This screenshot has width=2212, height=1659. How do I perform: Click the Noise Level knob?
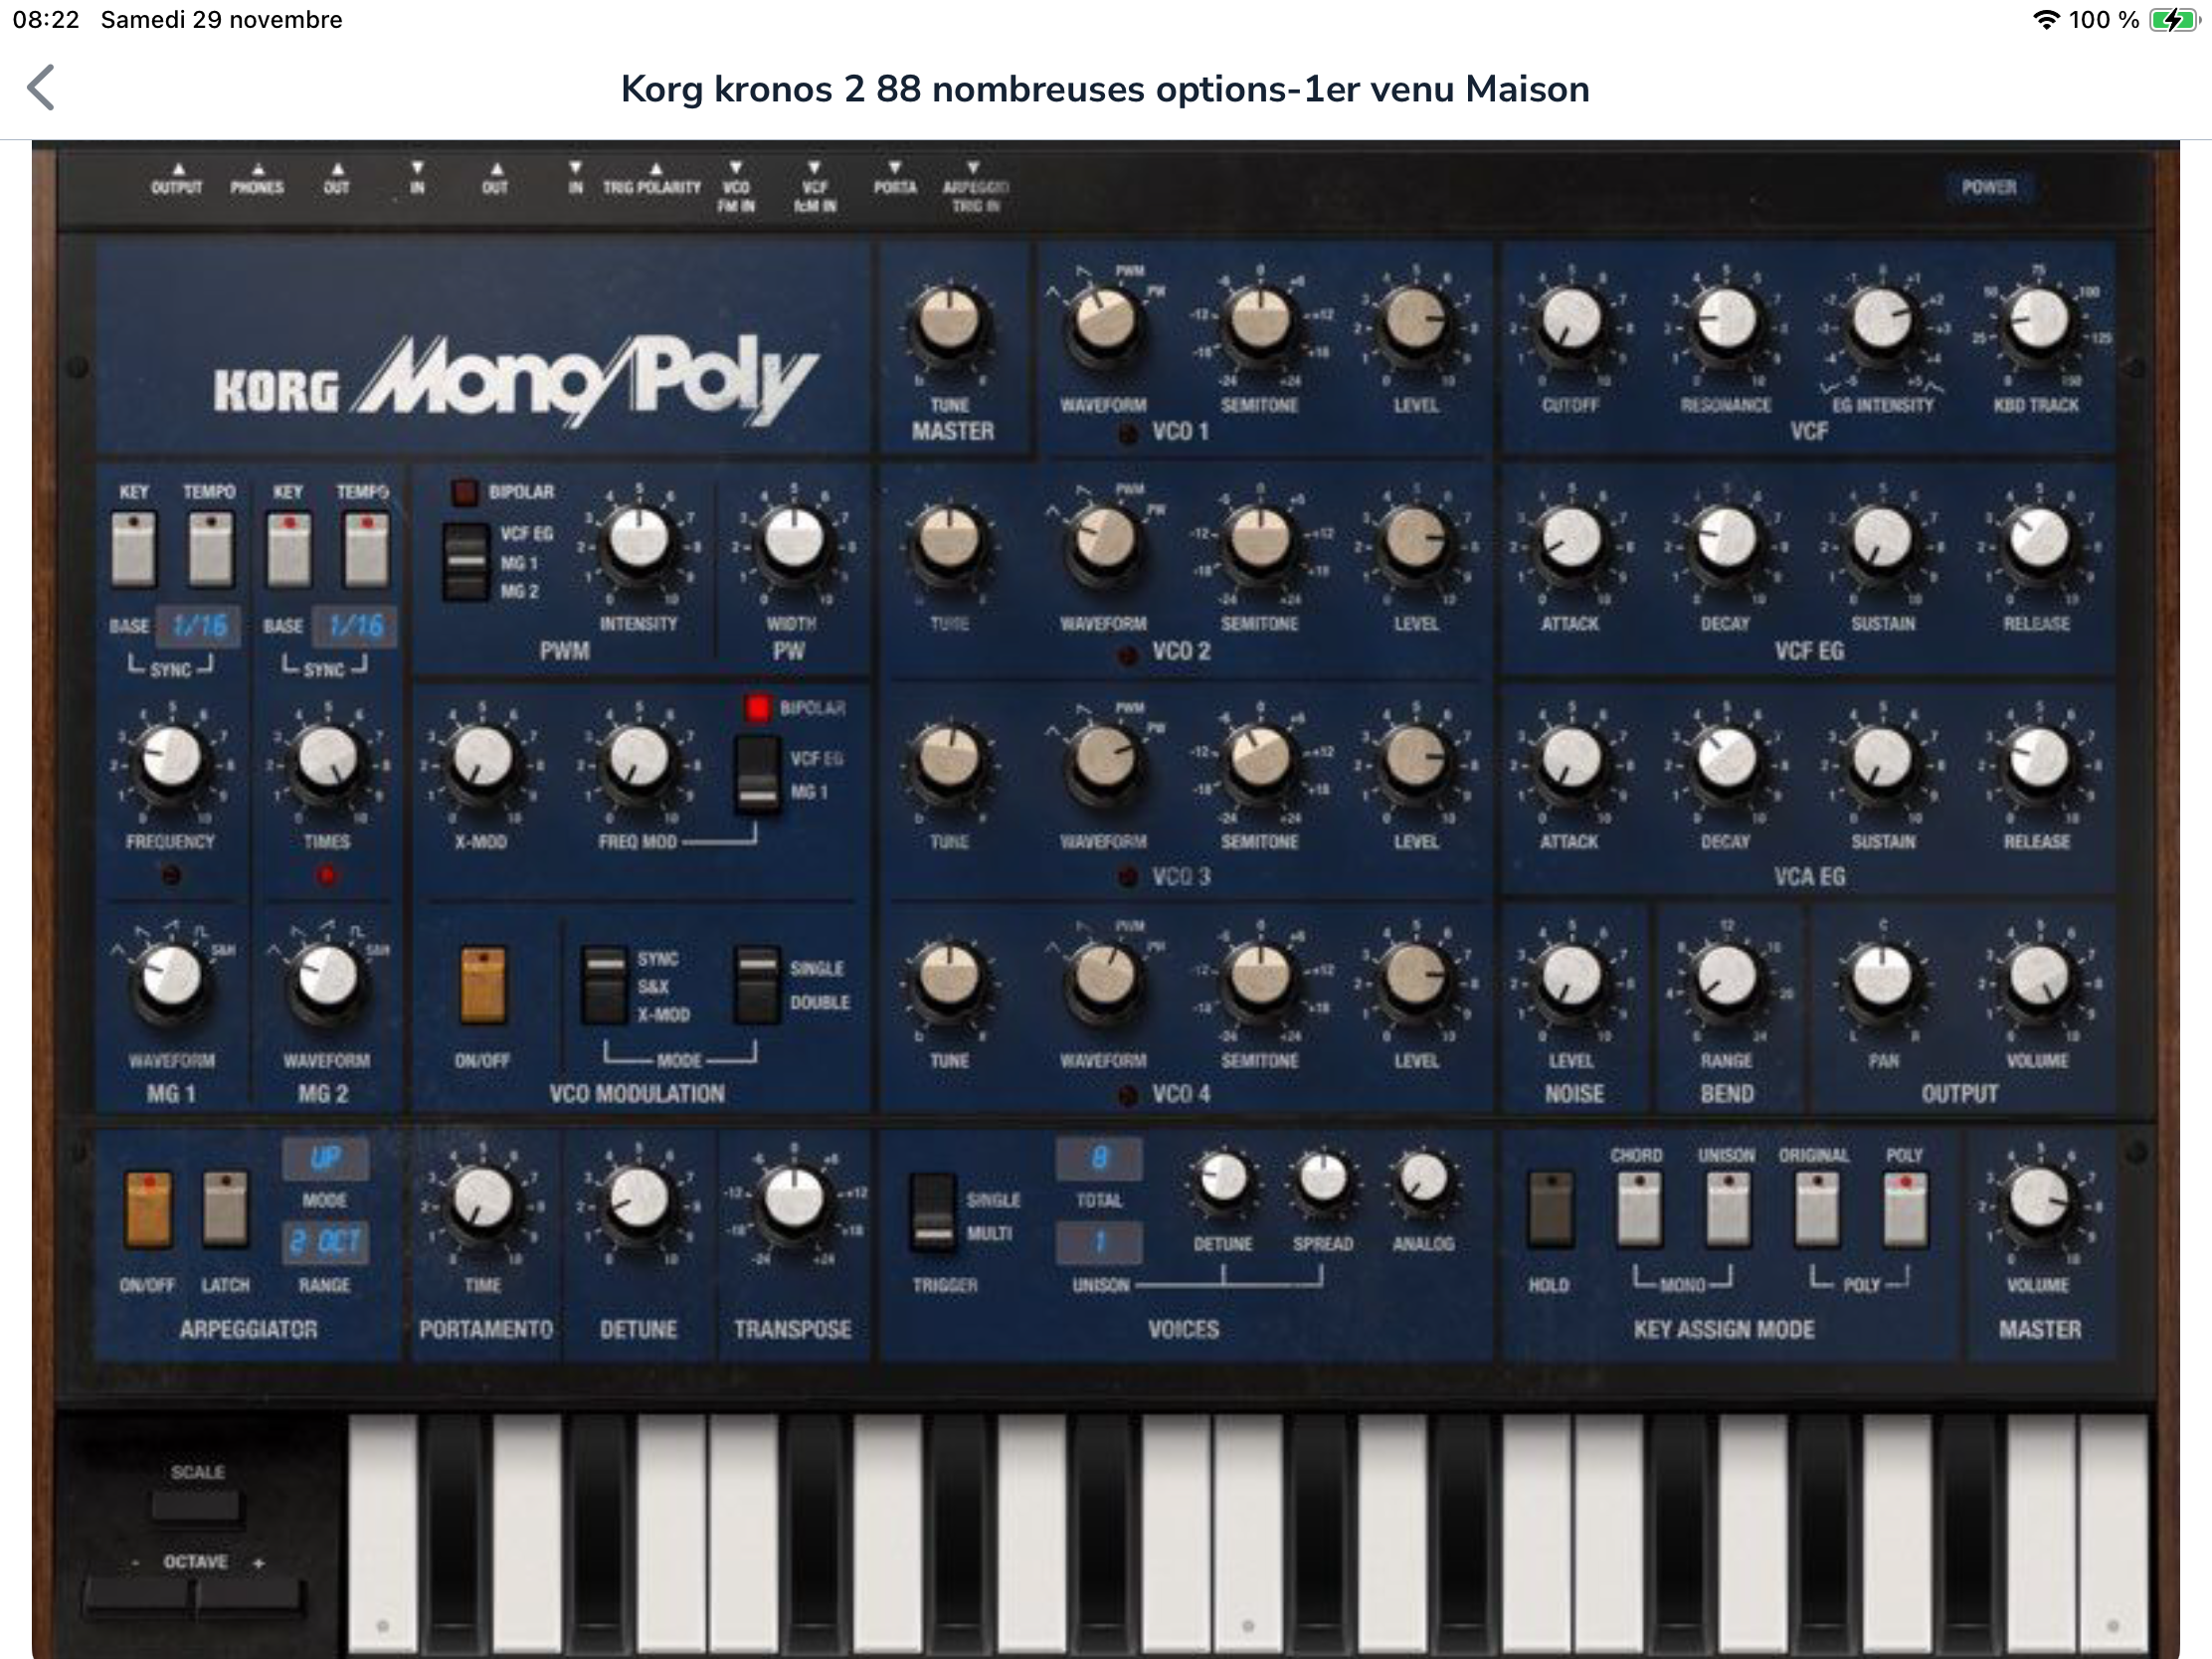tap(1571, 977)
